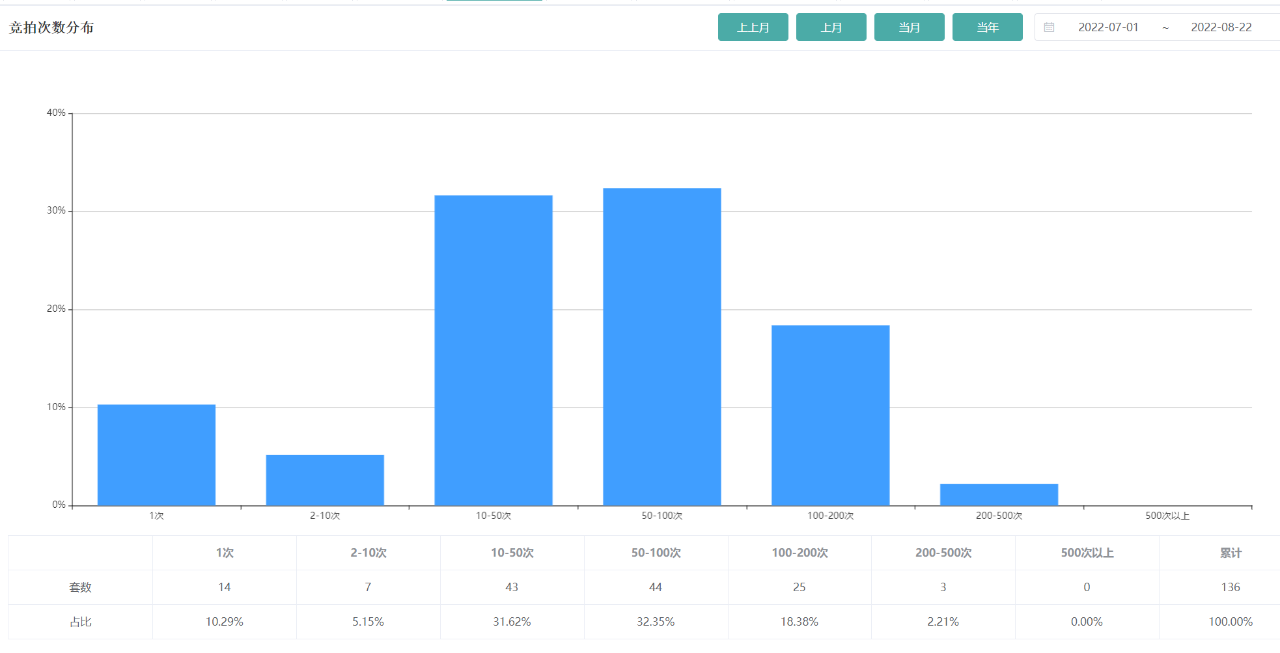Select the 上月 quick filter button
The image size is (1280, 653).
click(831, 28)
